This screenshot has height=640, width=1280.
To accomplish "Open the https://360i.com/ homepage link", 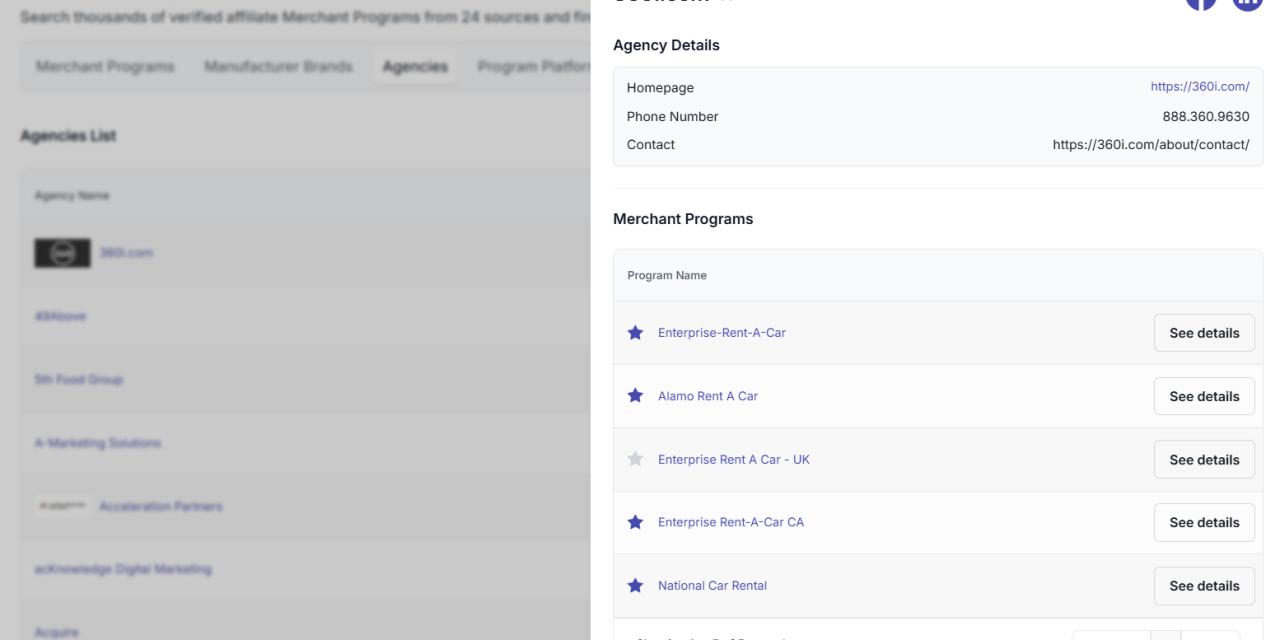I will point(1200,86).
